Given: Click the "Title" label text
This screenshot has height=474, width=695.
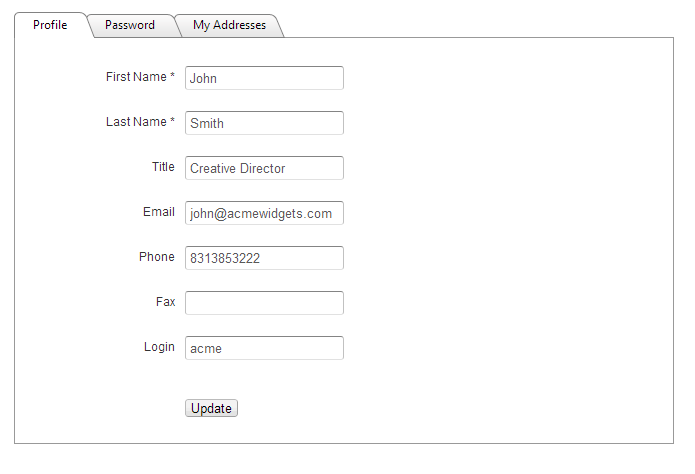Looking at the screenshot, I should pos(163,167).
